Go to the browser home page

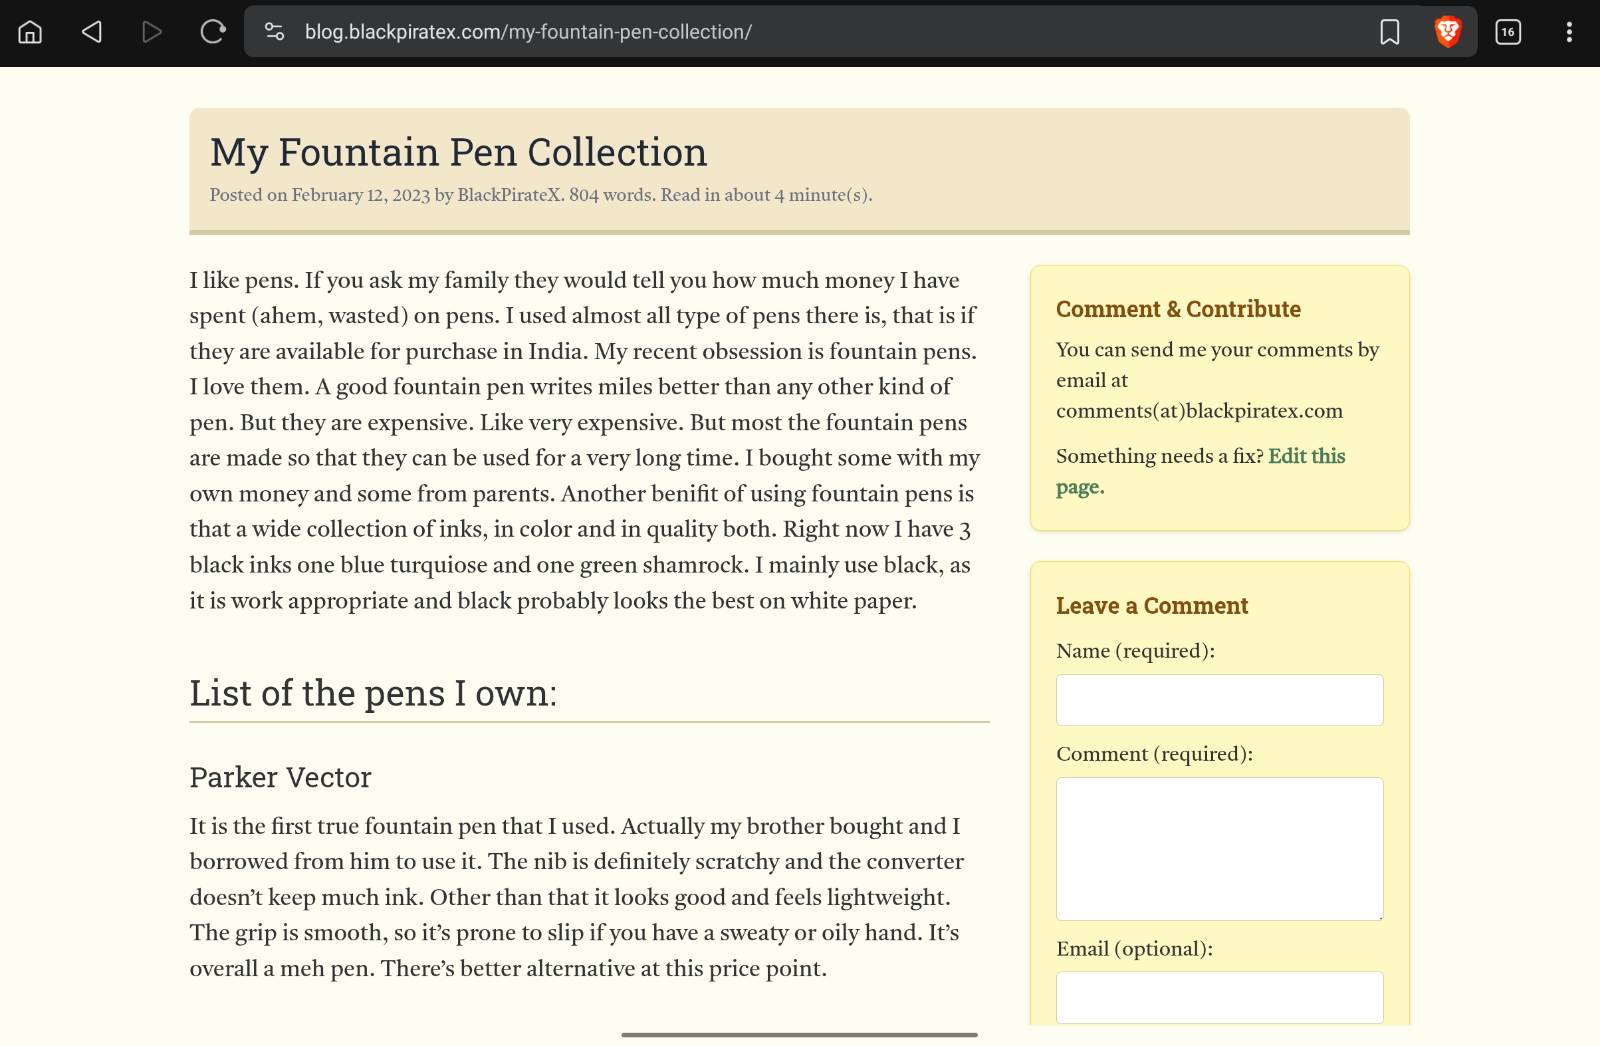31,32
